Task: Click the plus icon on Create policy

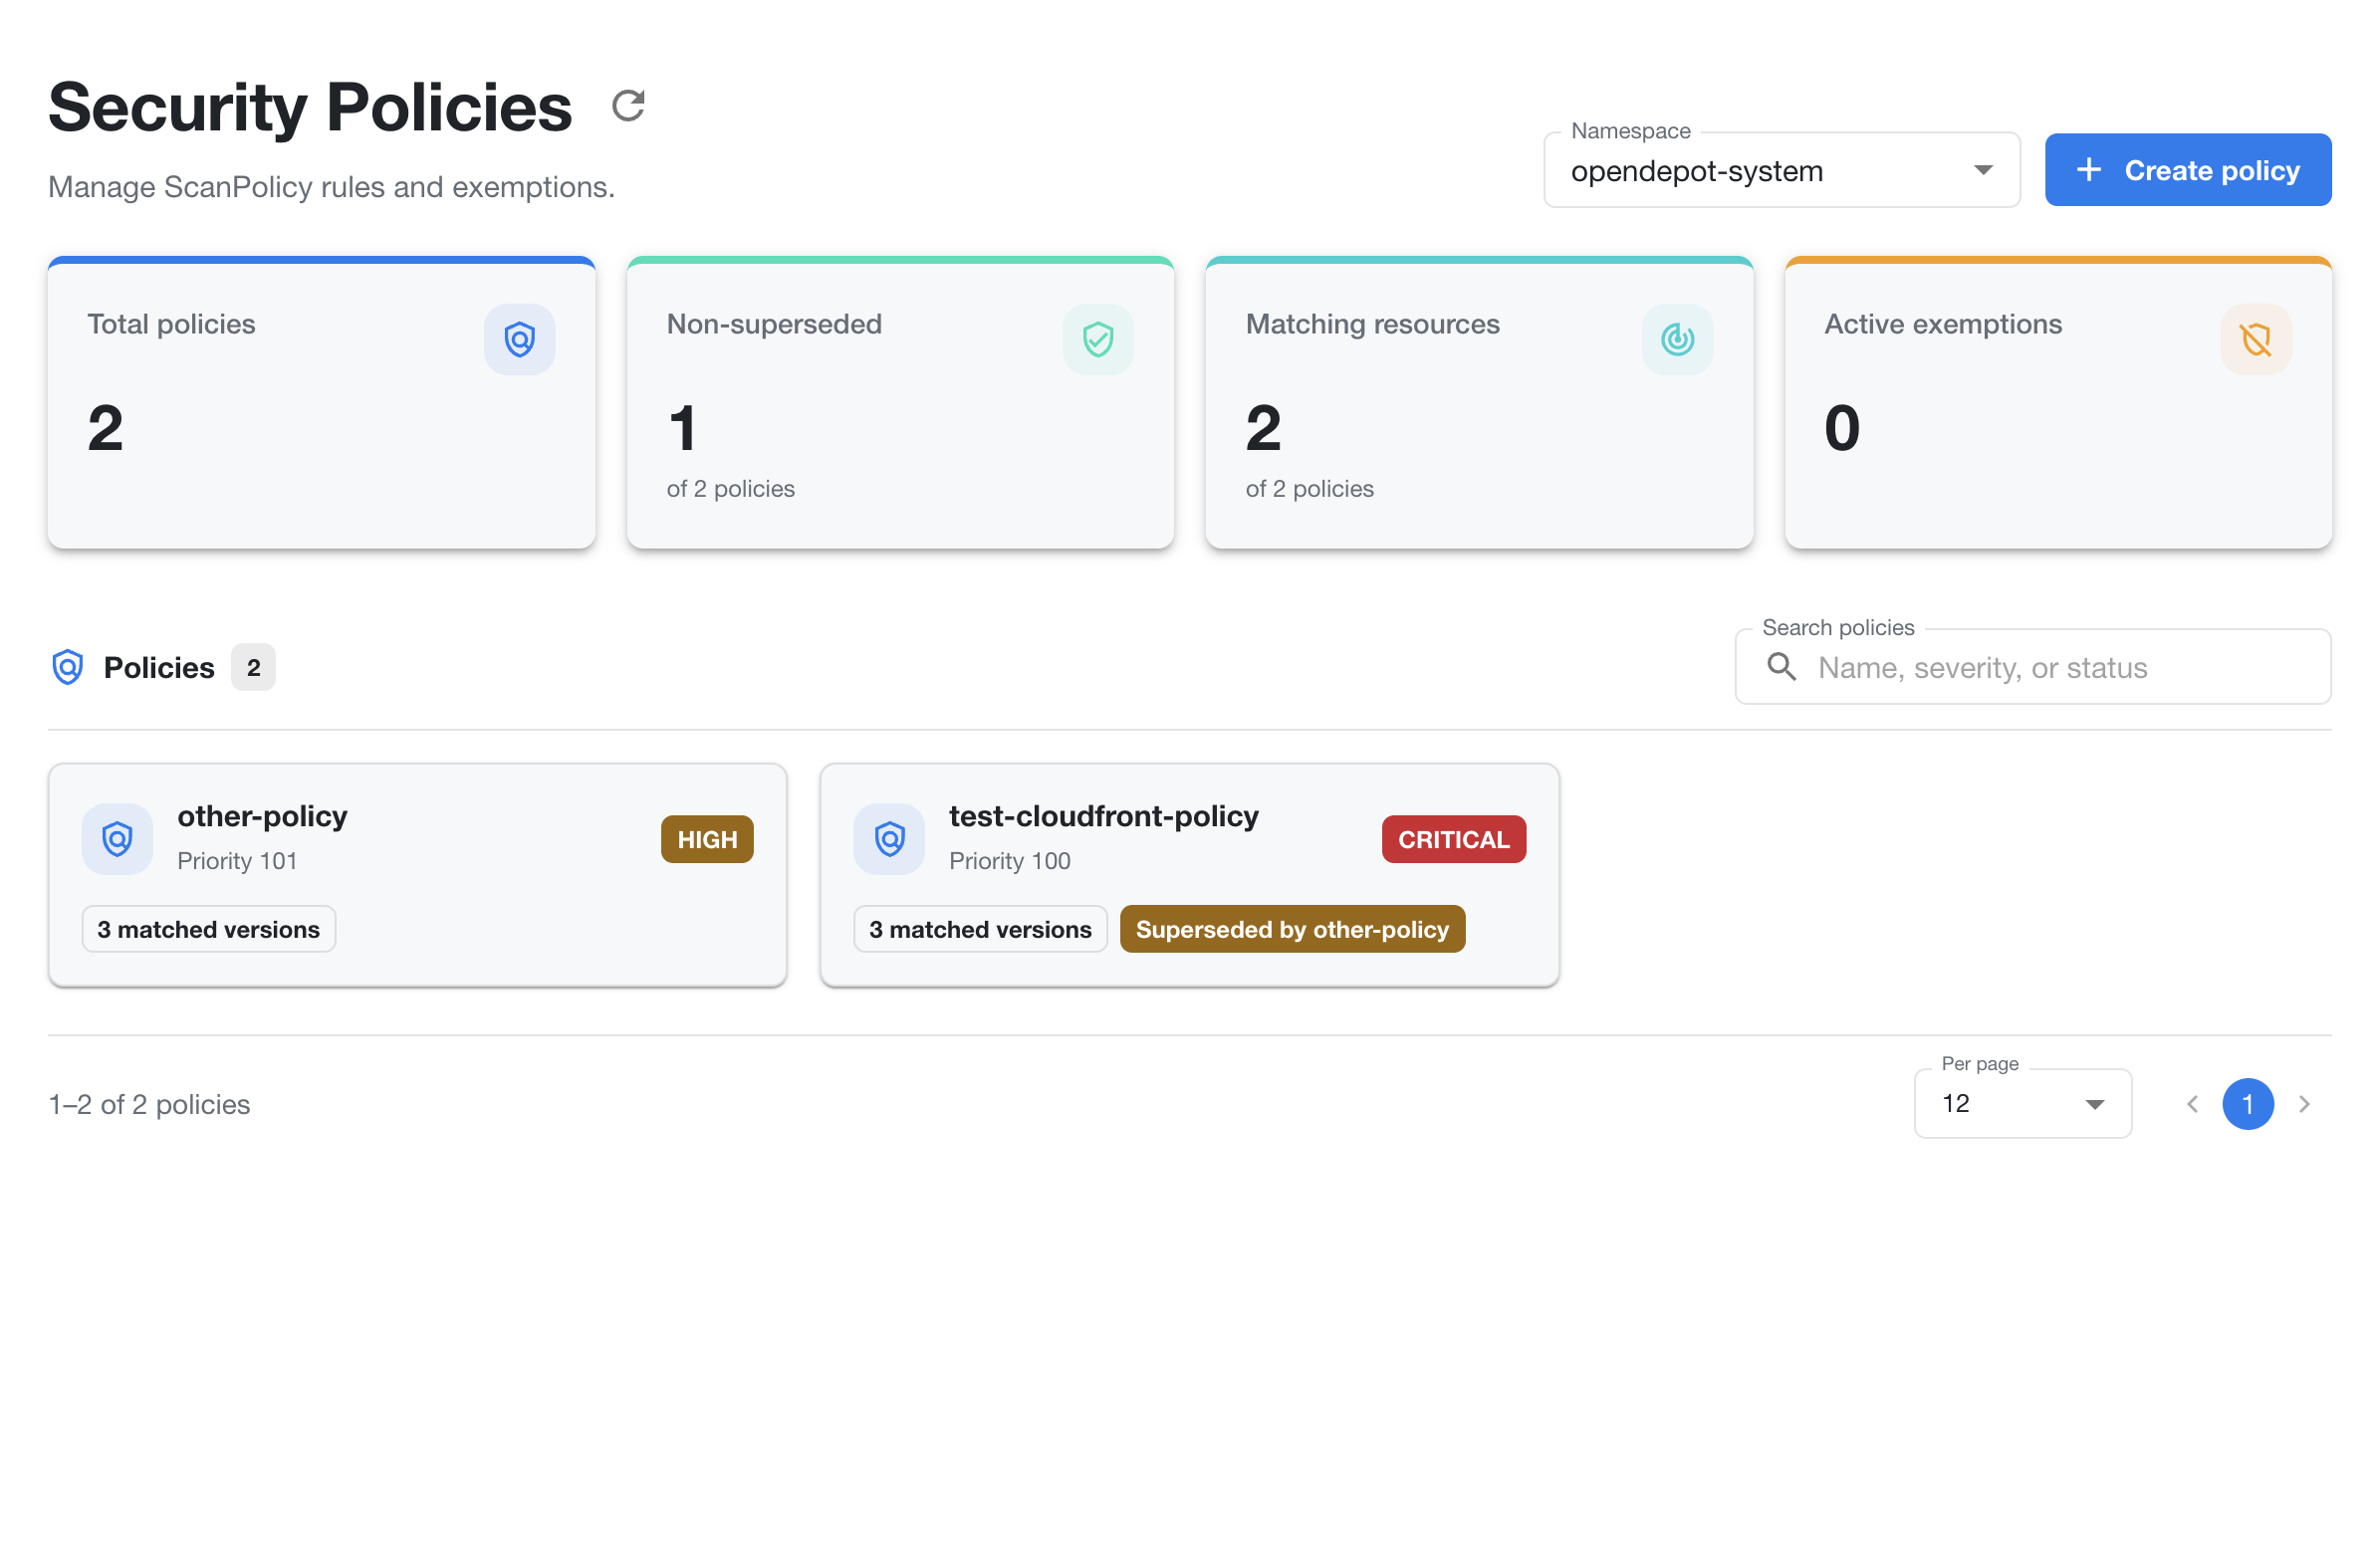Action: coord(2089,169)
